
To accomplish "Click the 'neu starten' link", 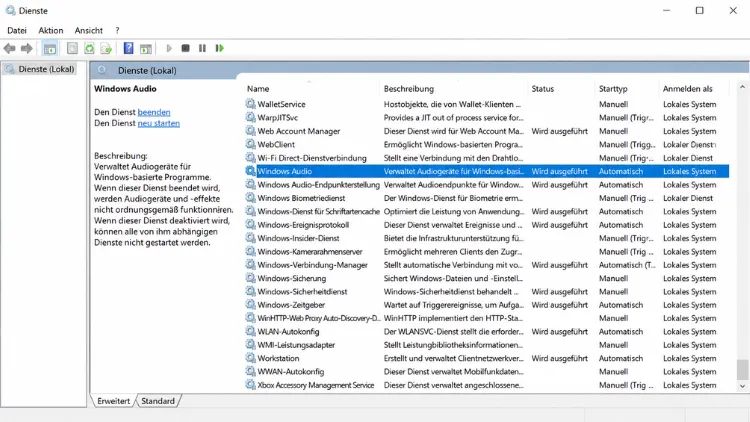I will (x=159, y=123).
